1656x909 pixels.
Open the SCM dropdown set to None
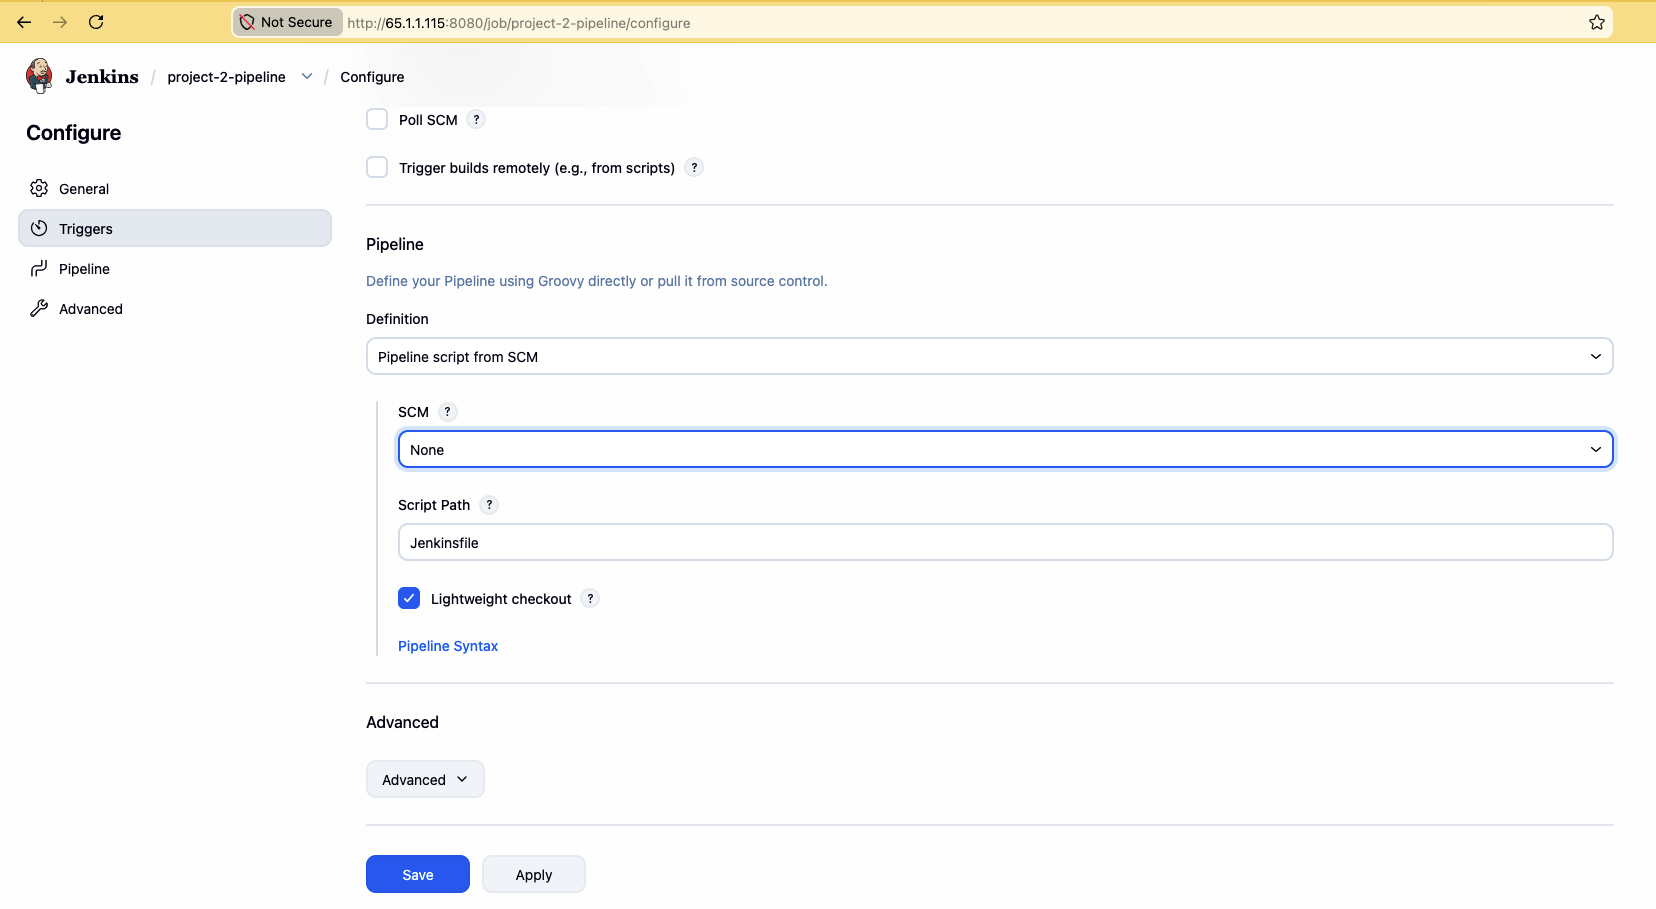(x=1006, y=449)
